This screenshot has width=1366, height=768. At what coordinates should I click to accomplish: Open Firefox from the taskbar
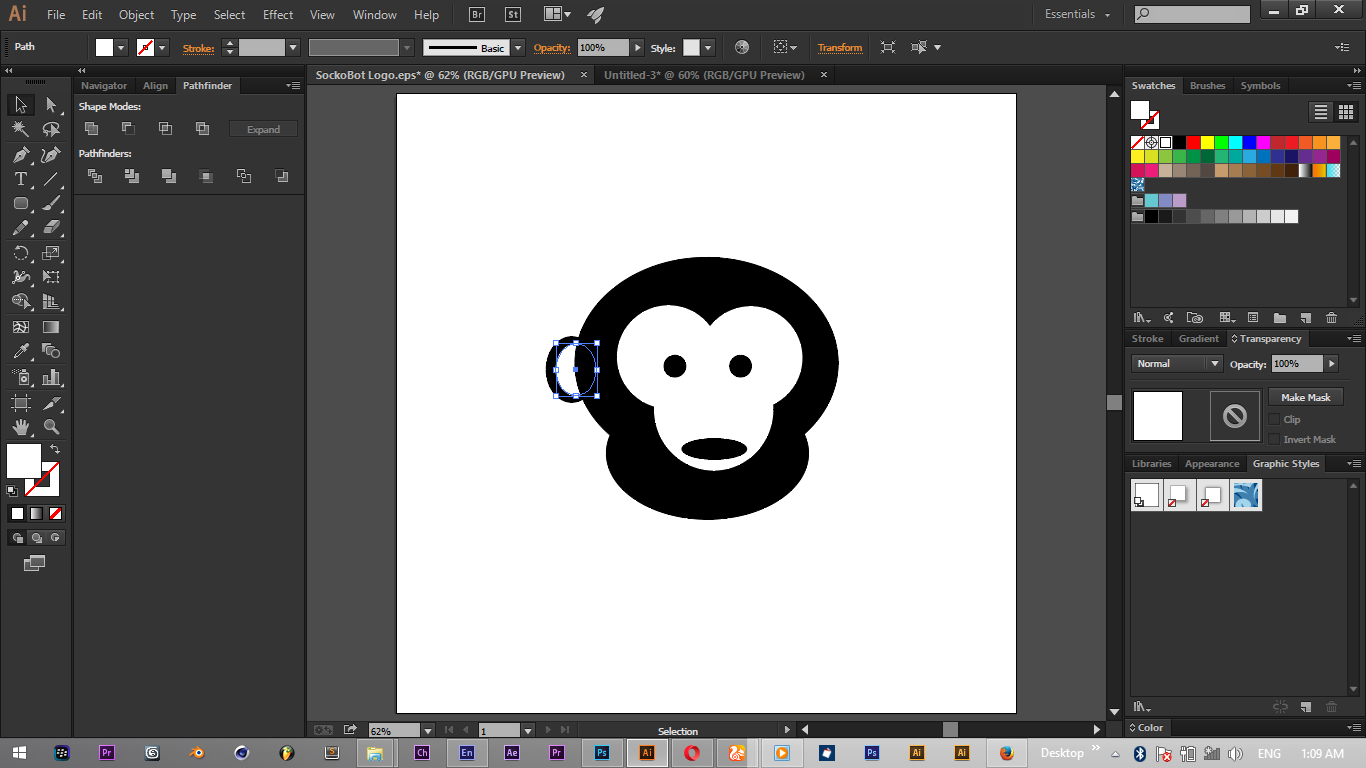coord(1007,753)
